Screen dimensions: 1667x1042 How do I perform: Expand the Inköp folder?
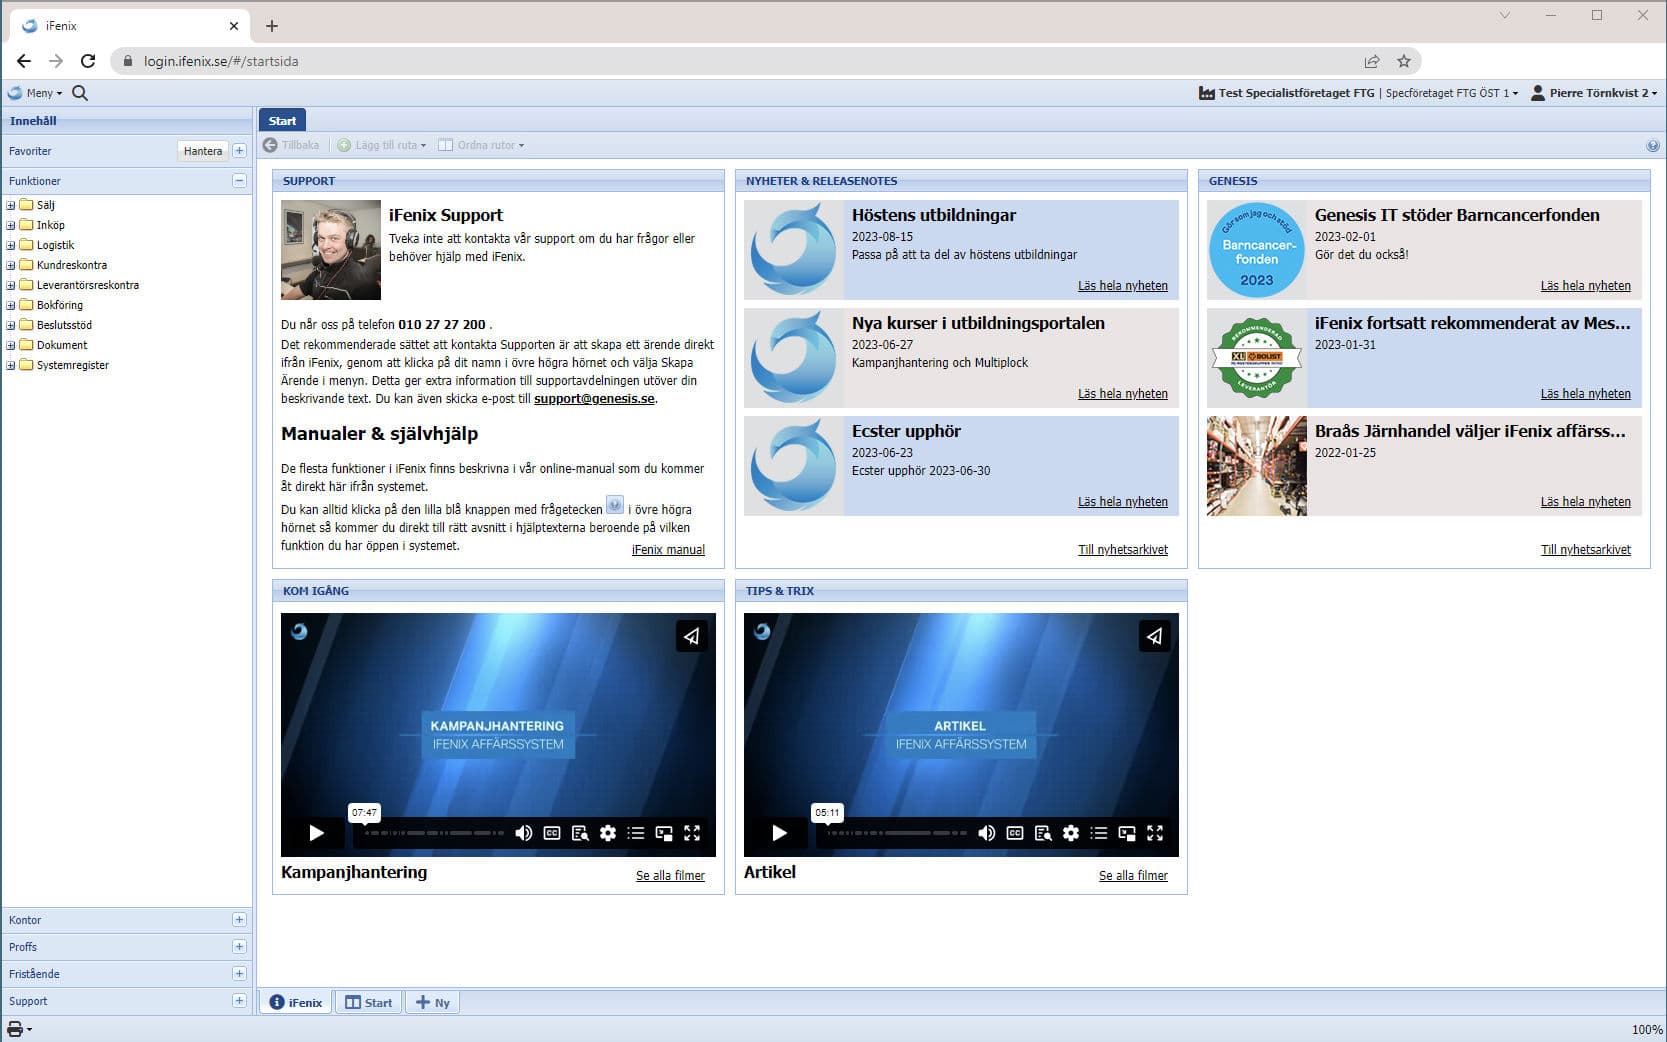(x=11, y=225)
